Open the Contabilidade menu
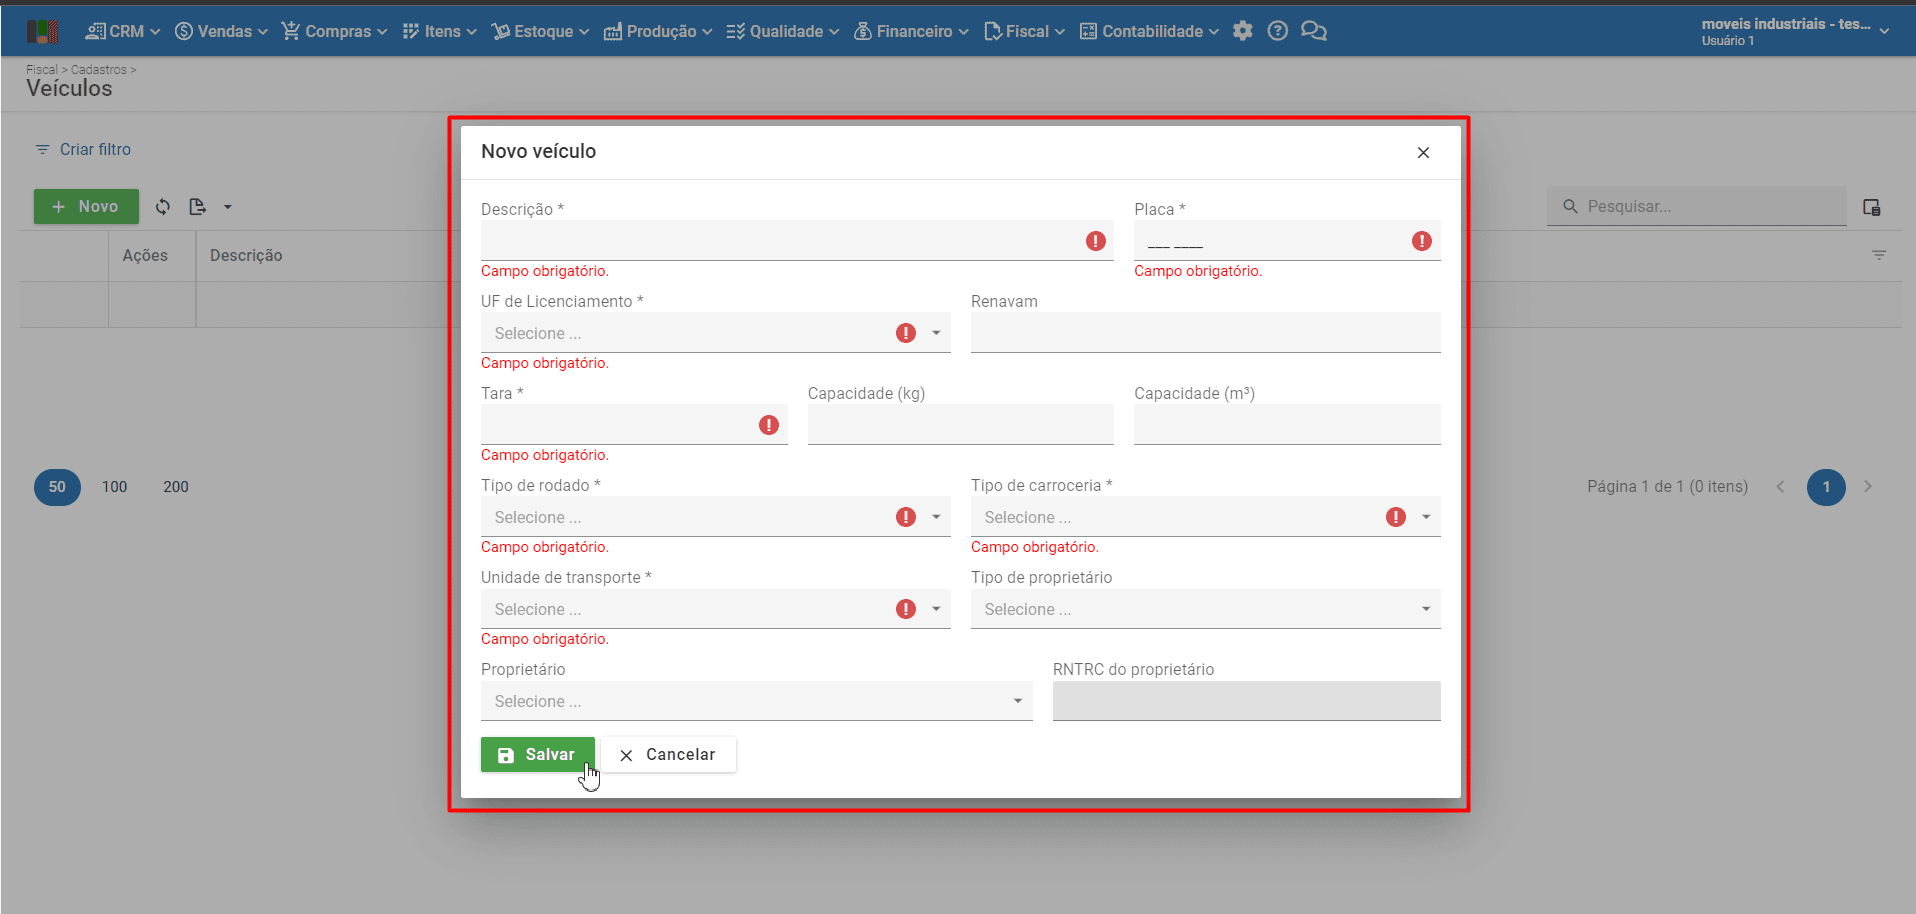The height and width of the screenshot is (914, 1916). coord(1150,31)
